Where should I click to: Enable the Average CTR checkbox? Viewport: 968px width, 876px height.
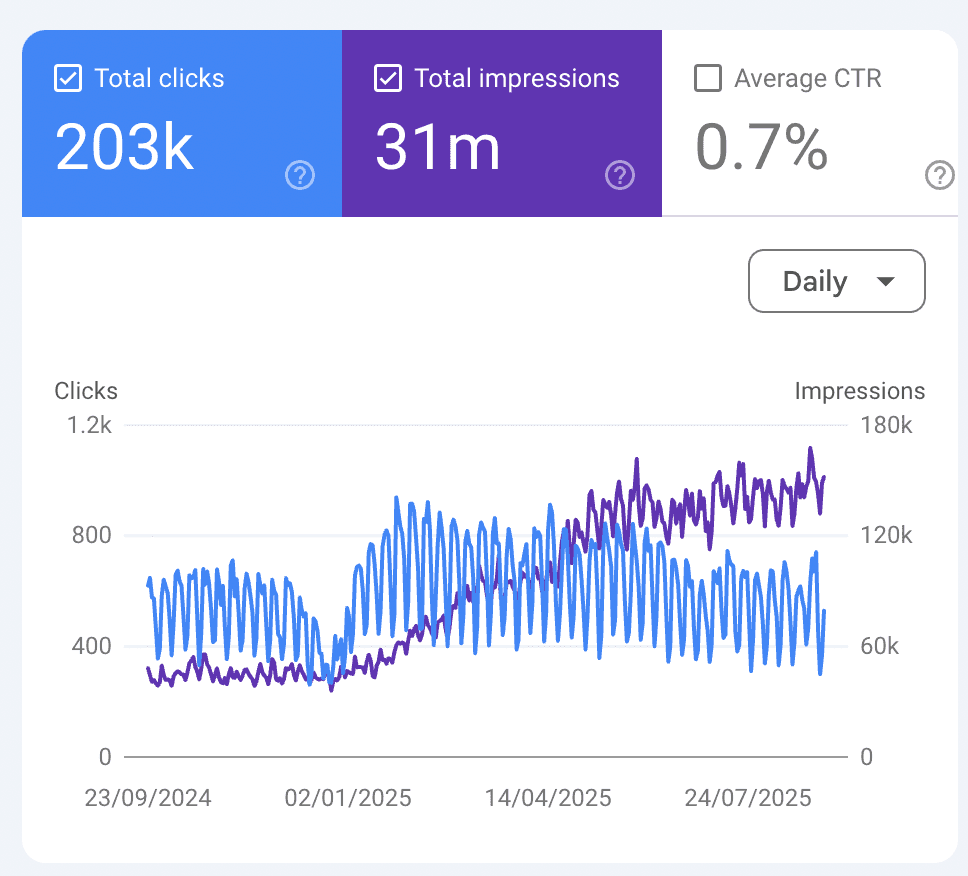(708, 79)
